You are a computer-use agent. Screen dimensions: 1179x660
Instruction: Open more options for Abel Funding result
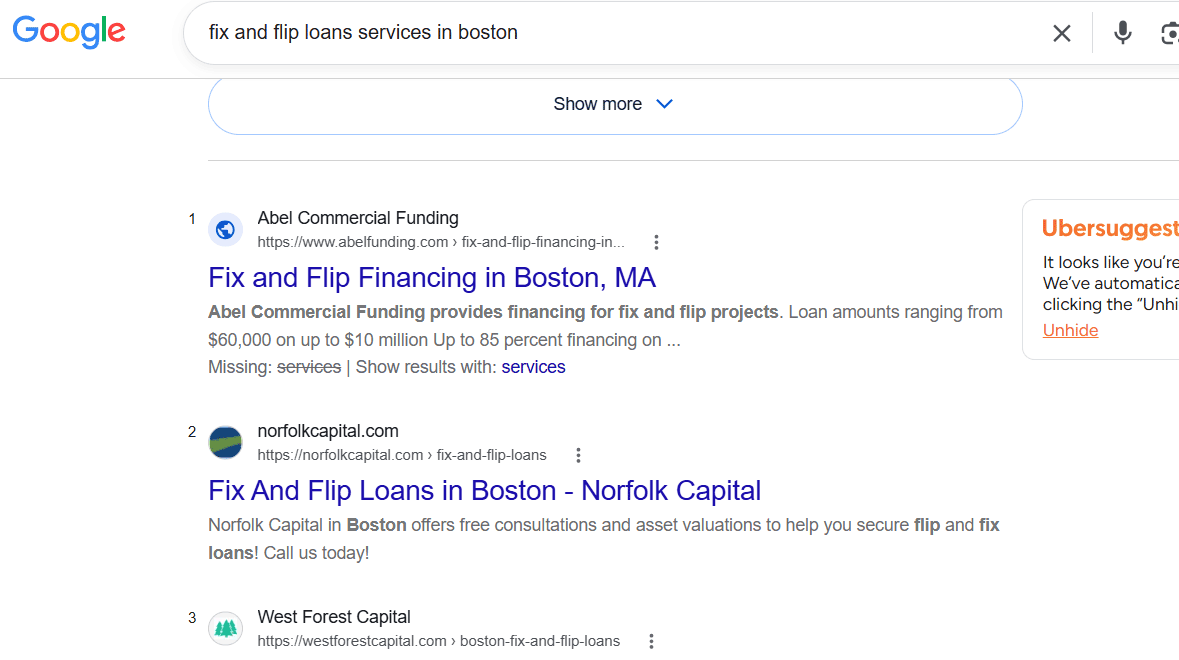point(656,242)
